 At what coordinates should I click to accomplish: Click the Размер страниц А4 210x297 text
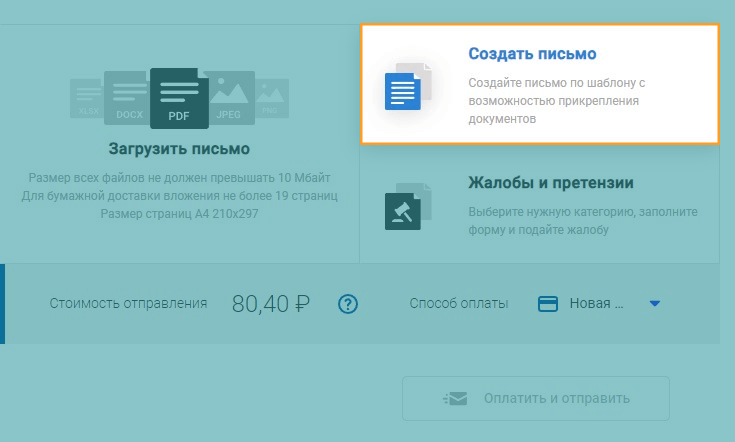tap(179, 214)
